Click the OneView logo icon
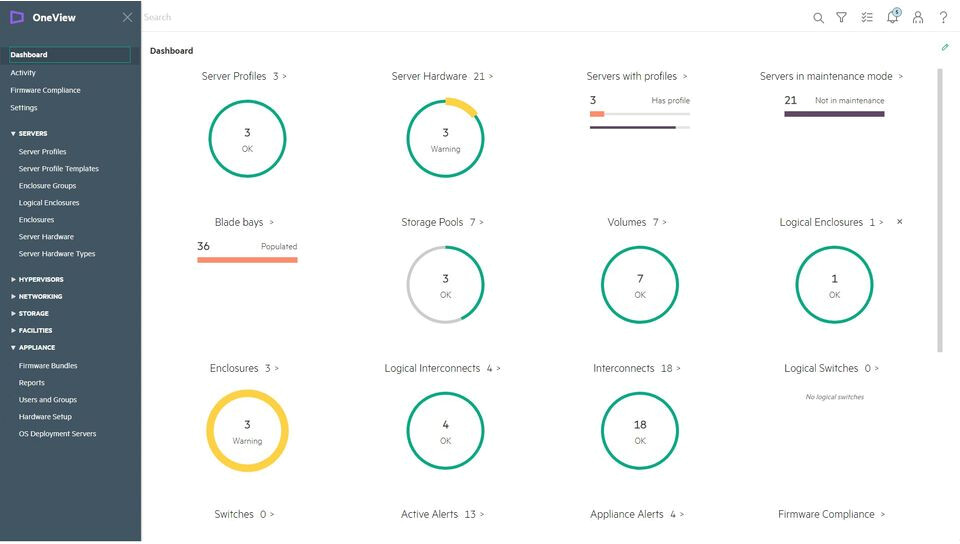 click(x=17, y=17)
